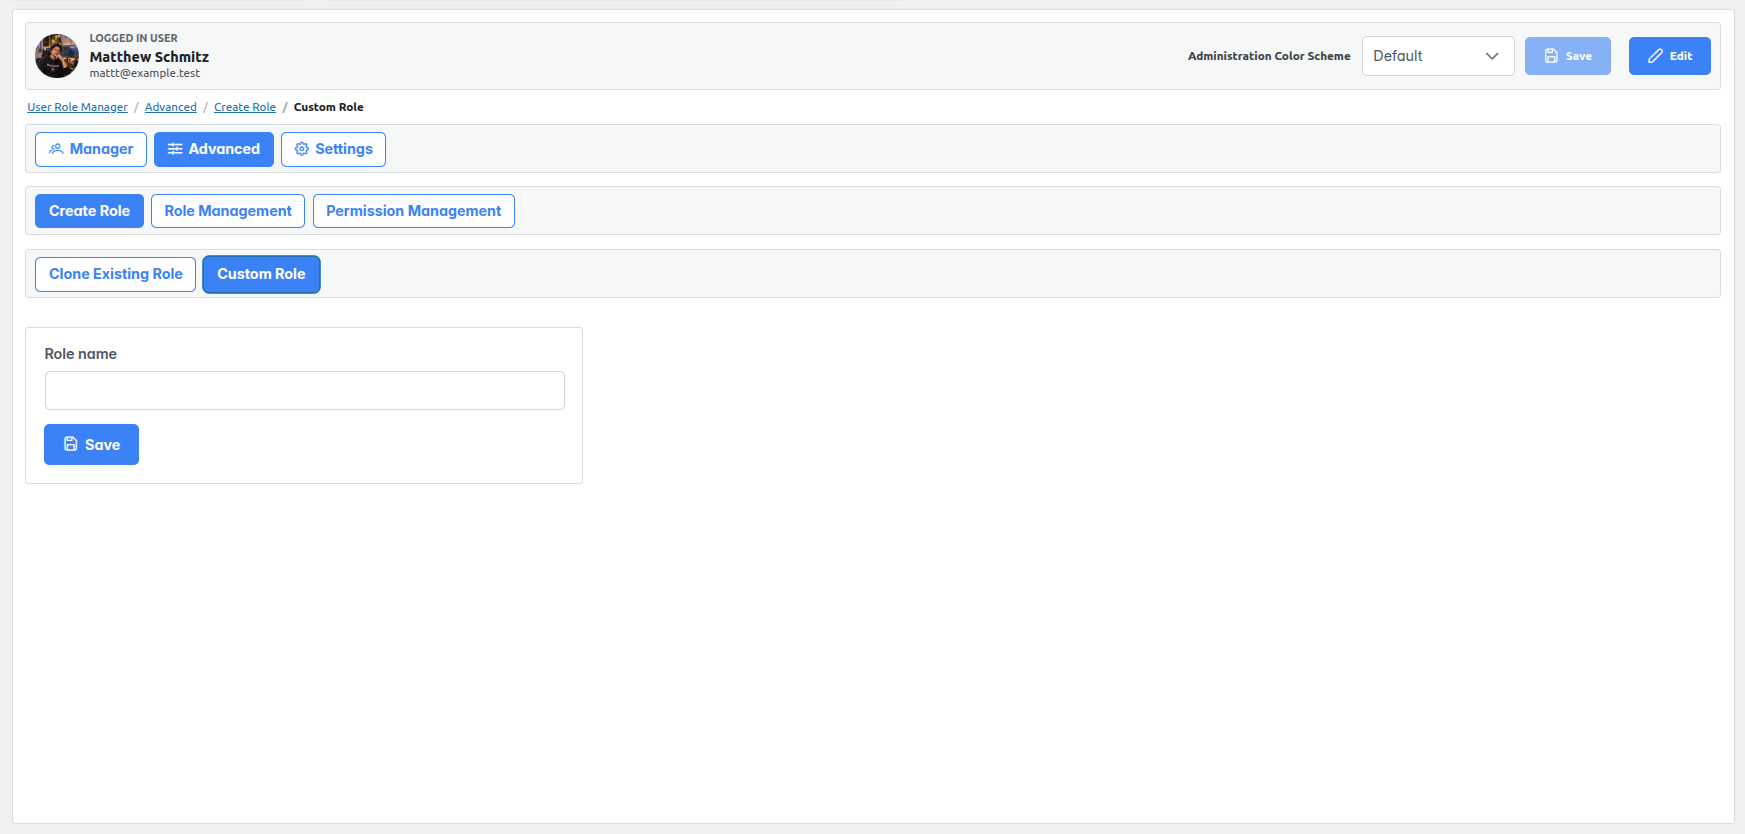This screenshot has height=834, width=1745.
Task: Open the Administration Color Scheme dropdown
Action: (x=1438, y=56)
